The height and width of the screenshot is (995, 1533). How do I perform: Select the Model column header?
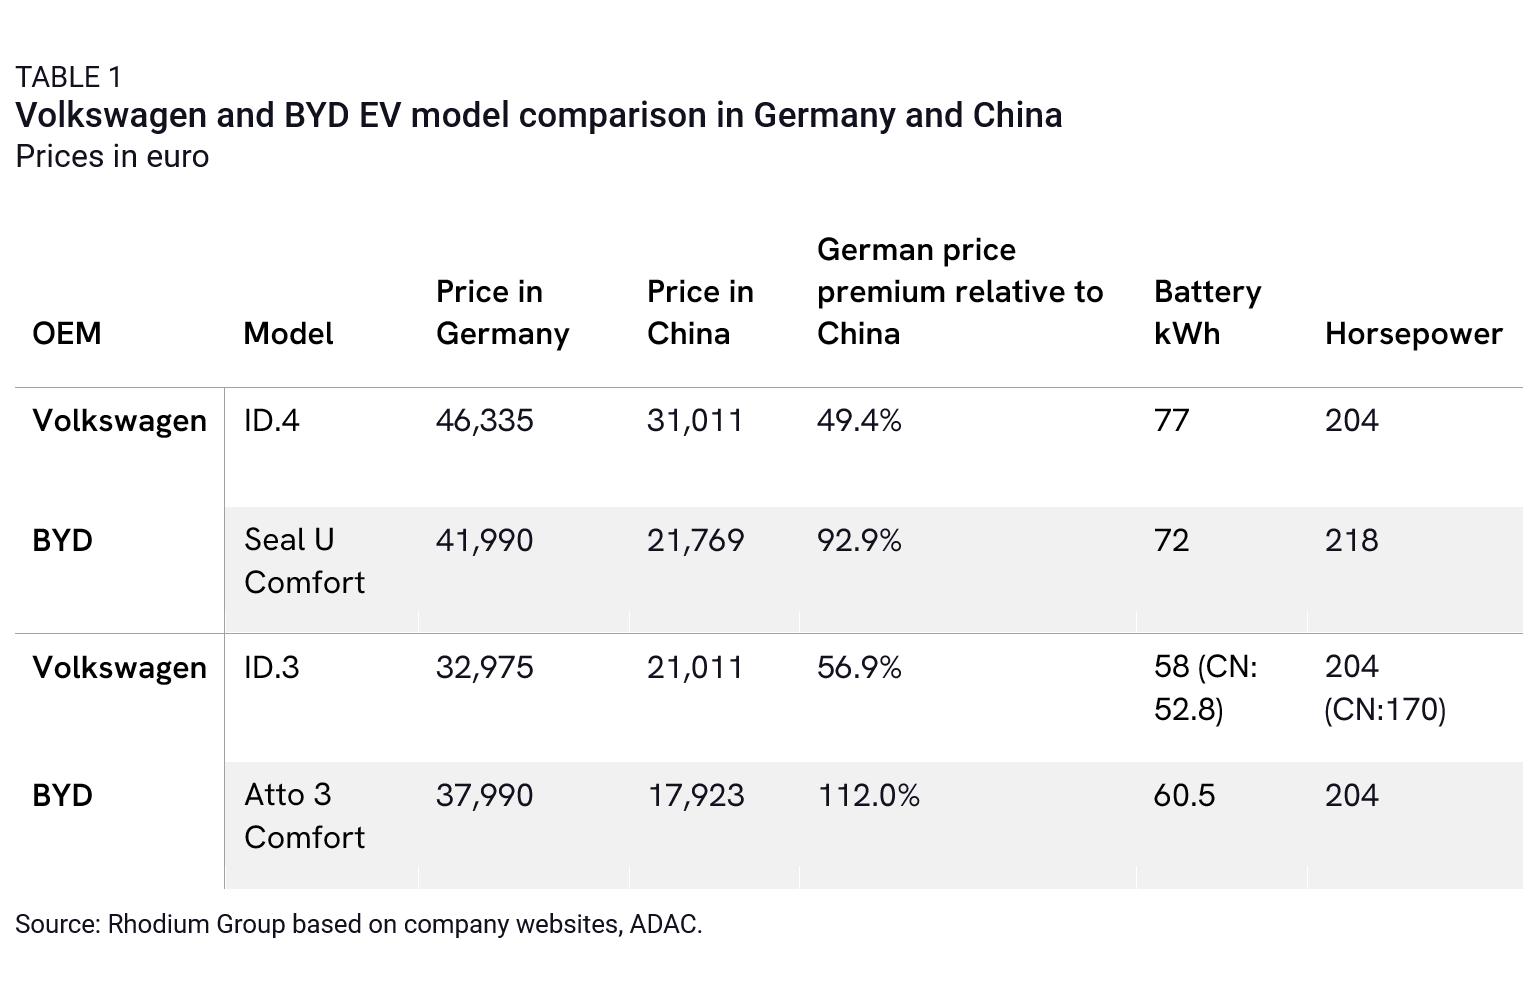288,333
